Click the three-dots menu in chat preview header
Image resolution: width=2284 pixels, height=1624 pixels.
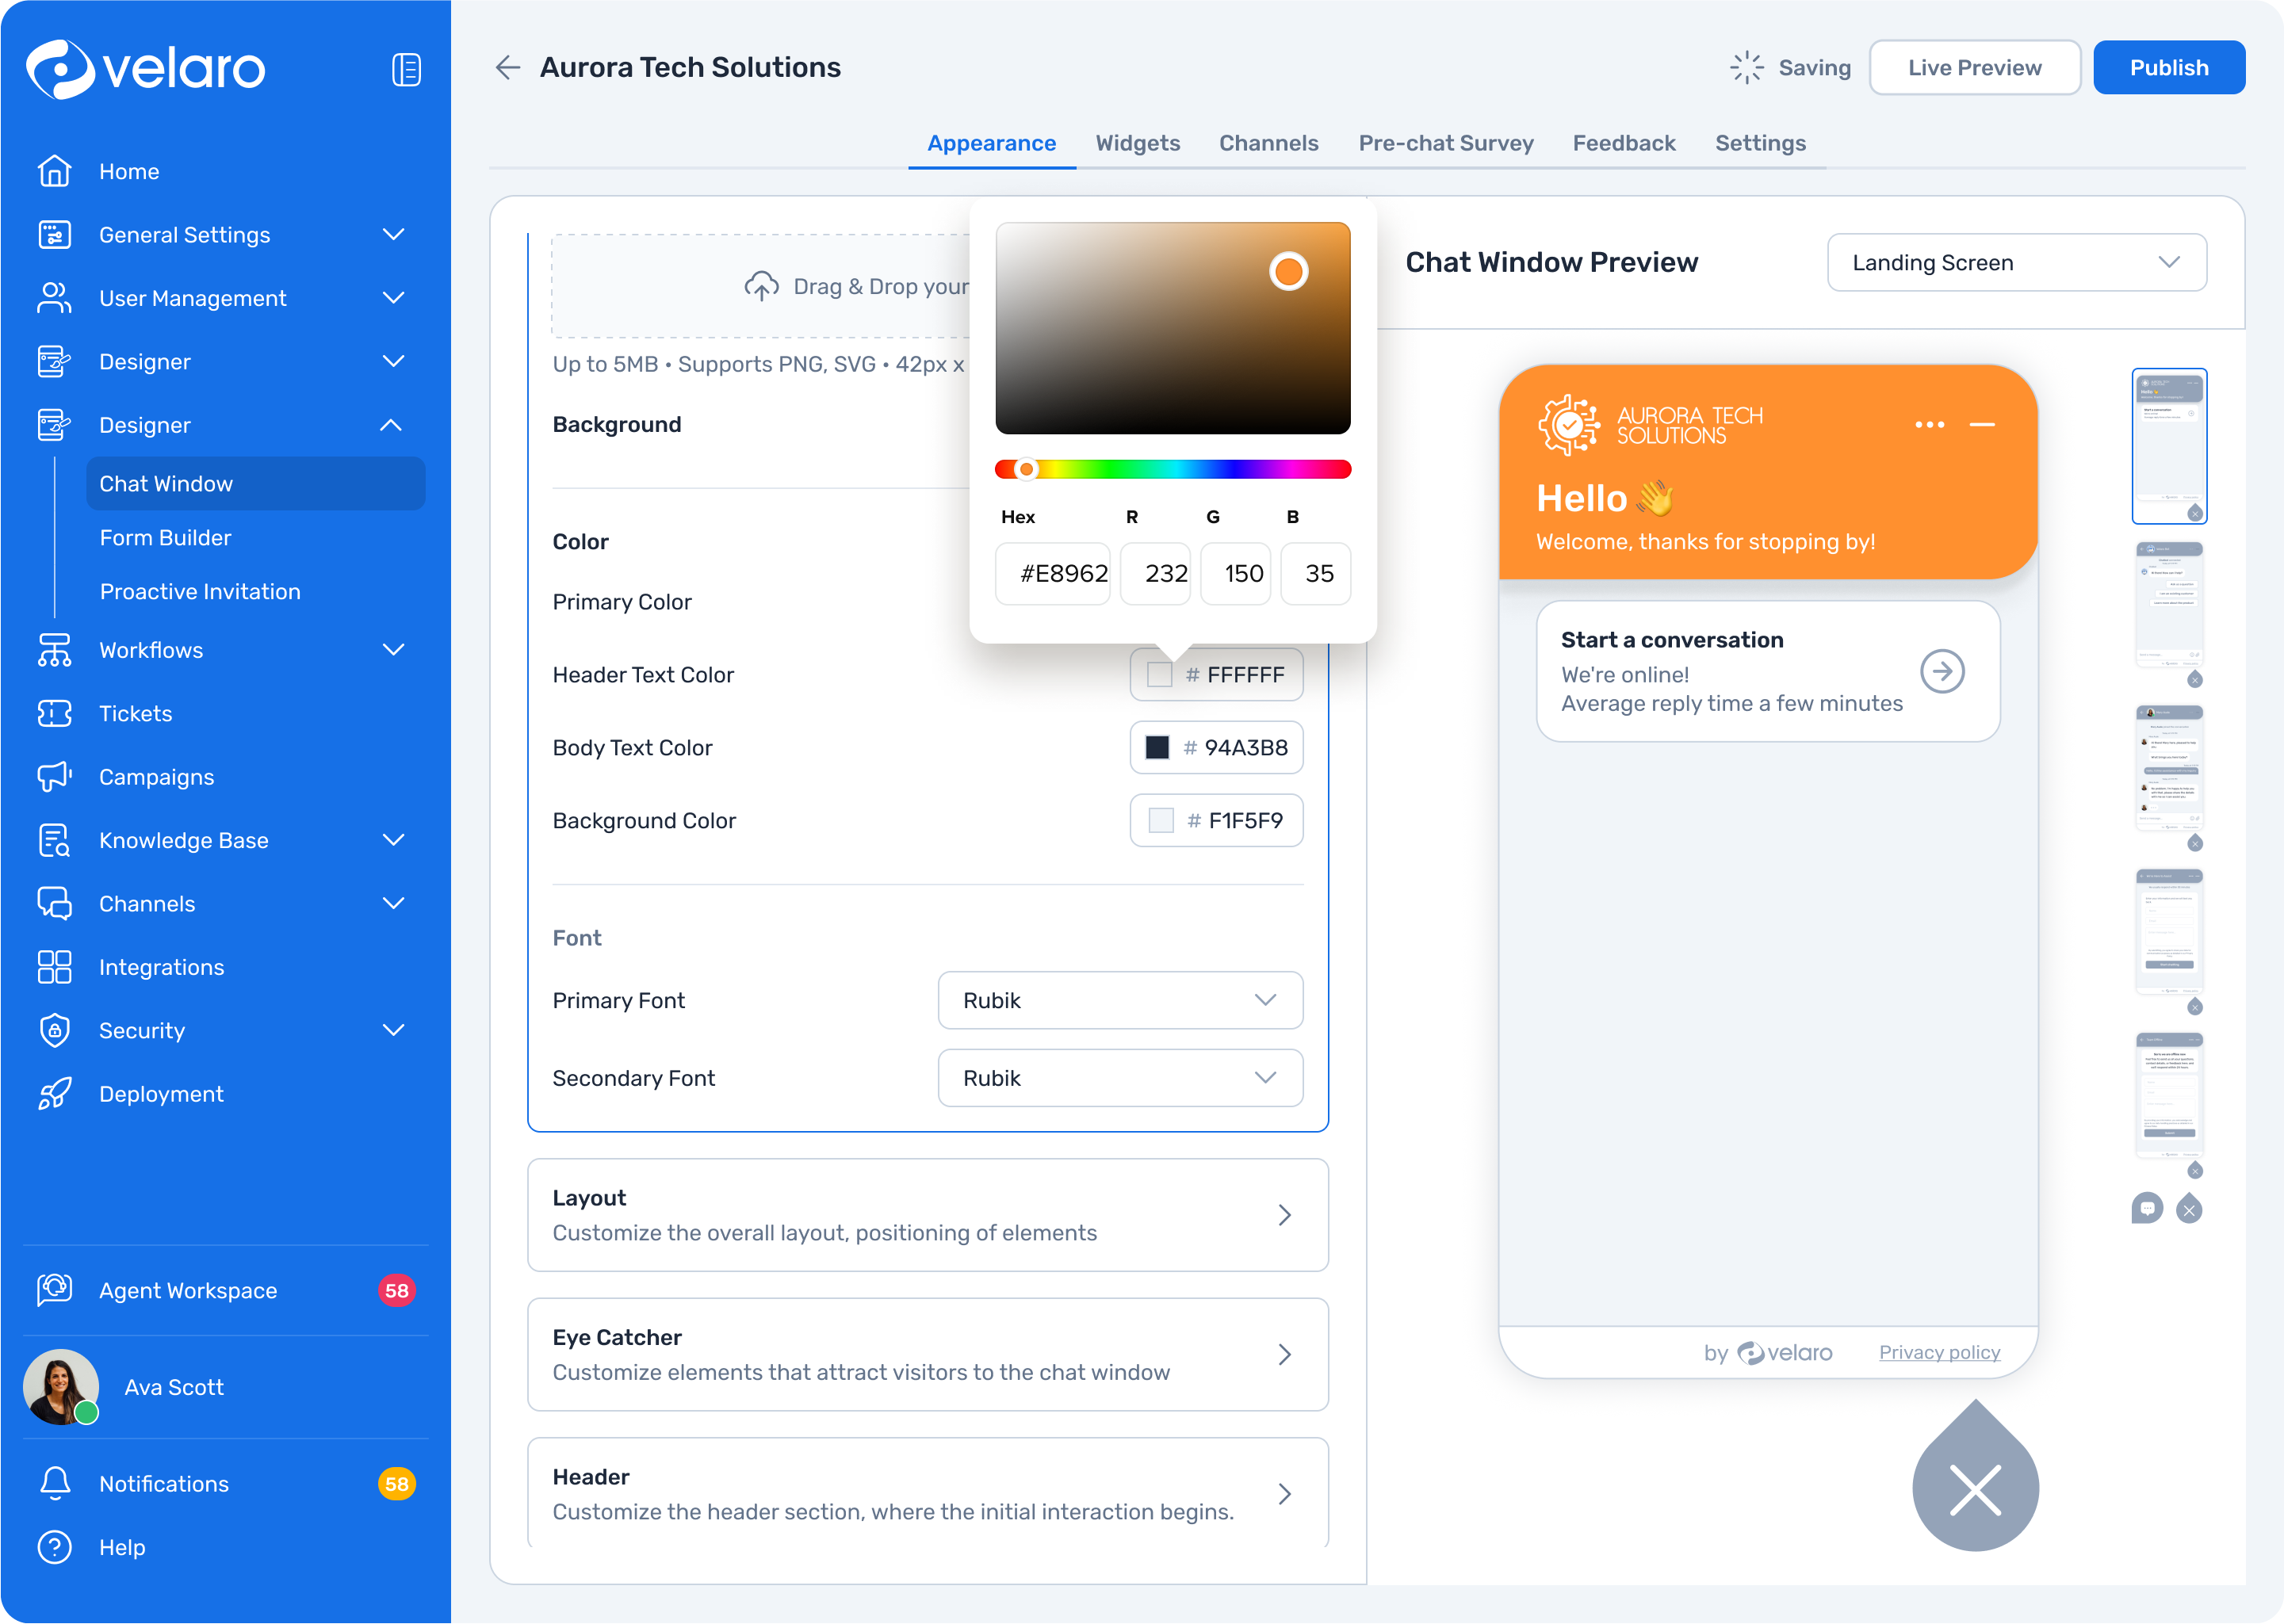[x=1929, y=424]
